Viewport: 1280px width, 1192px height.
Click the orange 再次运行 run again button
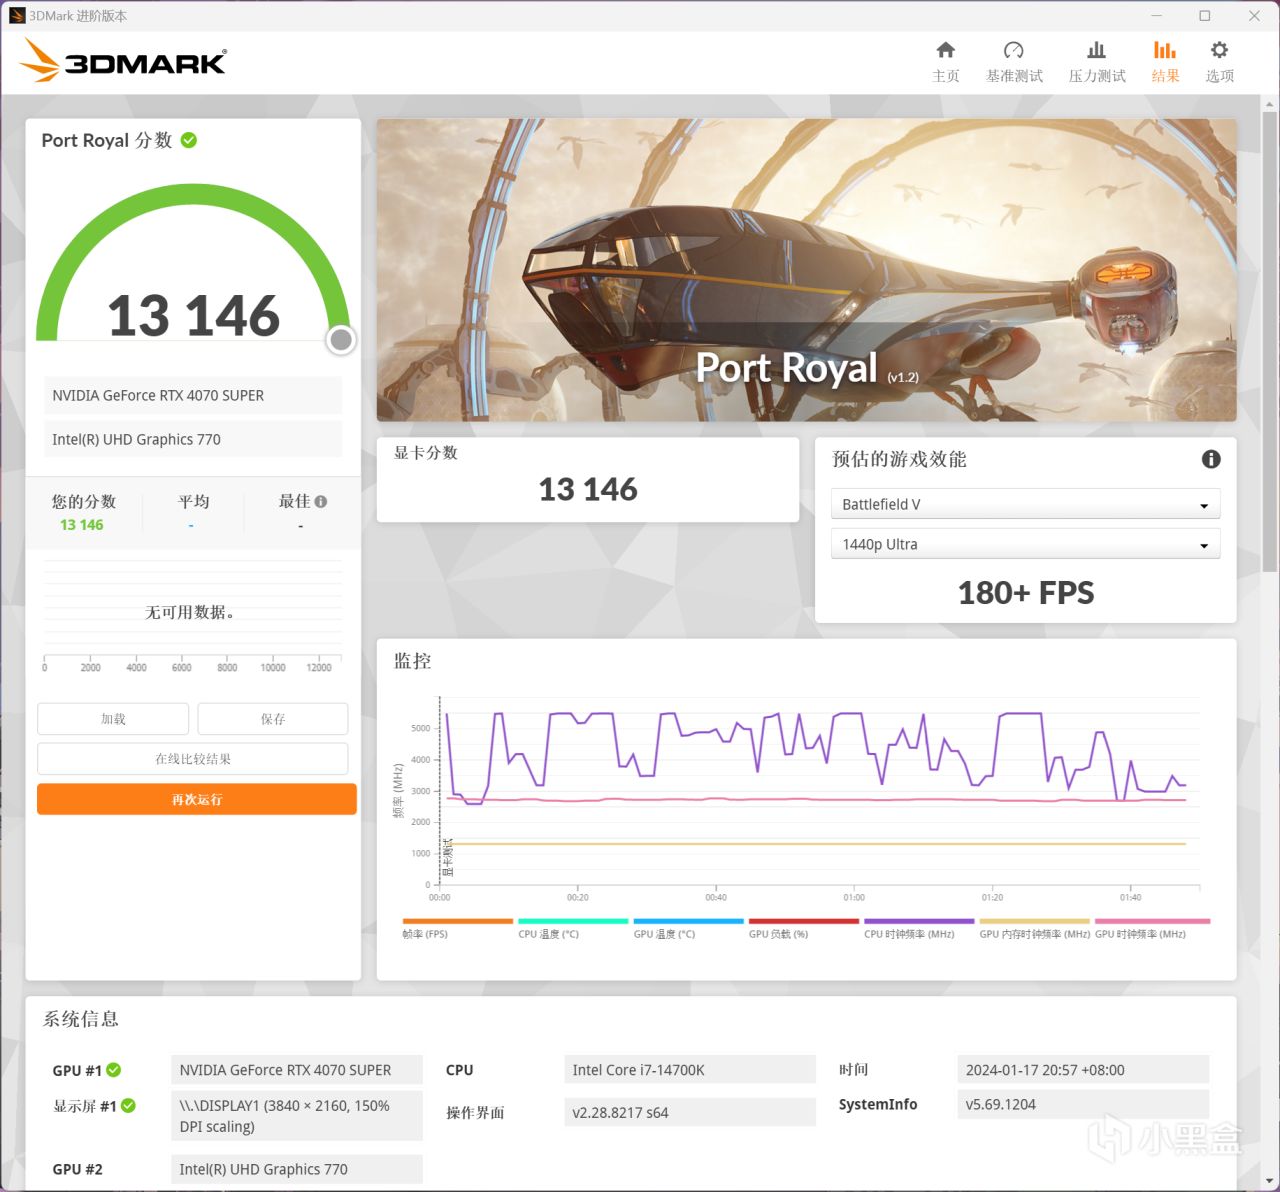[x=197, y=799]
